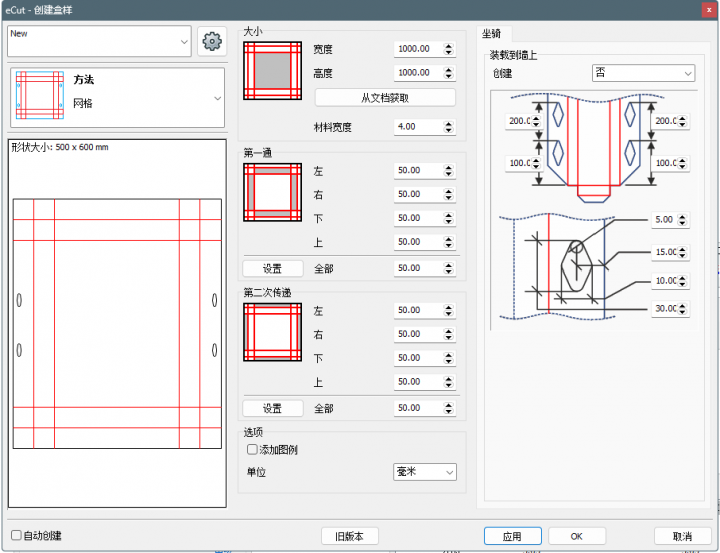Screen dimensions: 720x553
Task: Click the 大小 size preview icon
Action: 271,70
